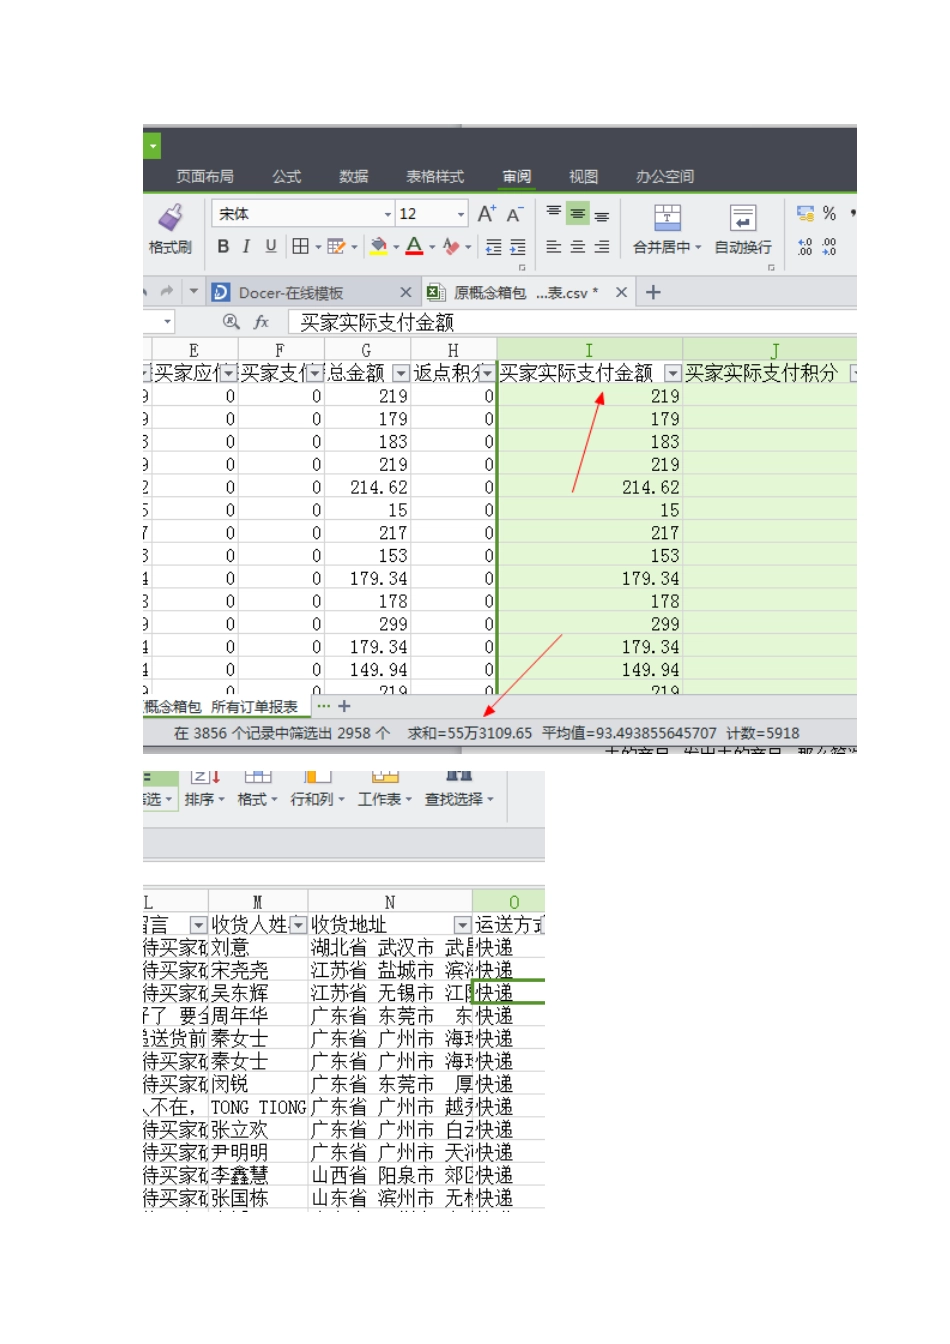The height and width of the screenshot is (1344, 950).
Task: Expand the fill color dropdown arrow
Action: 396,247
